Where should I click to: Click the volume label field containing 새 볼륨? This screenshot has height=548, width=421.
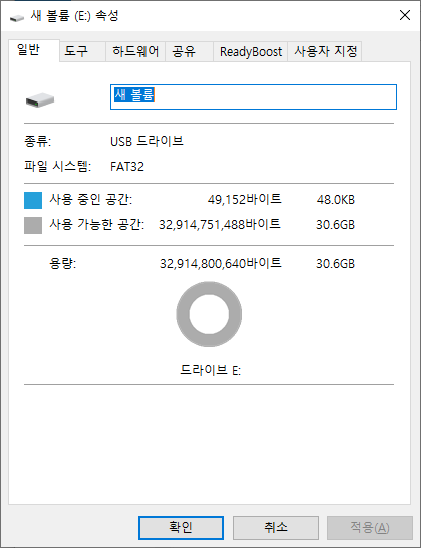point(253,97)
